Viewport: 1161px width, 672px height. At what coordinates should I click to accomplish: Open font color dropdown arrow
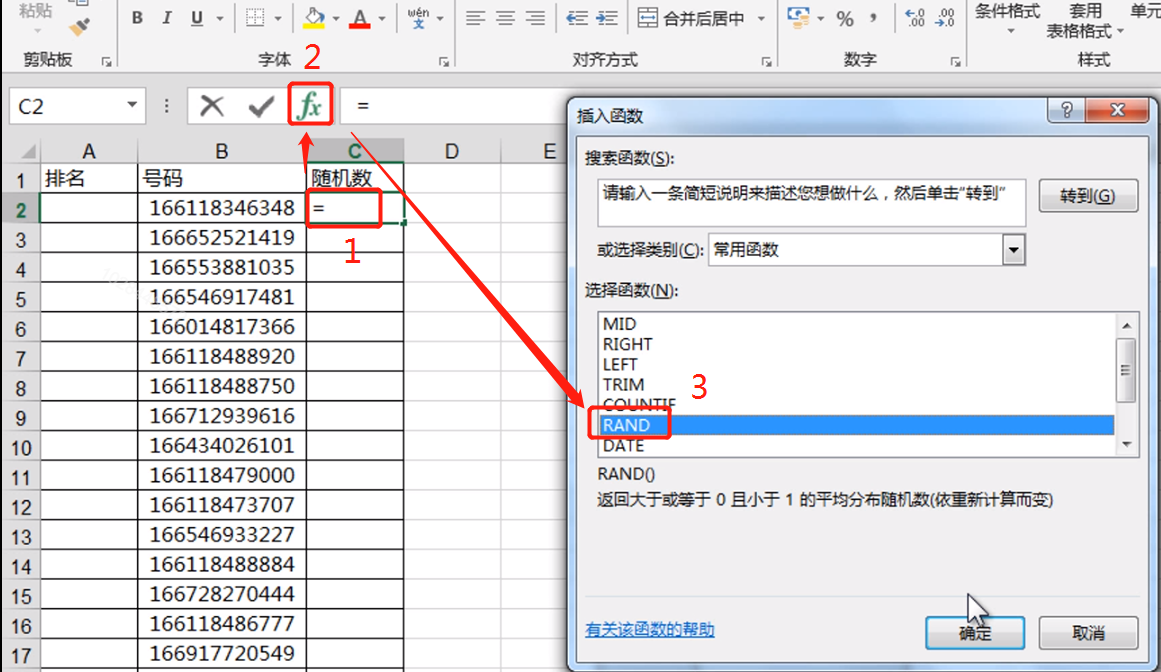[x=382, y=18]
